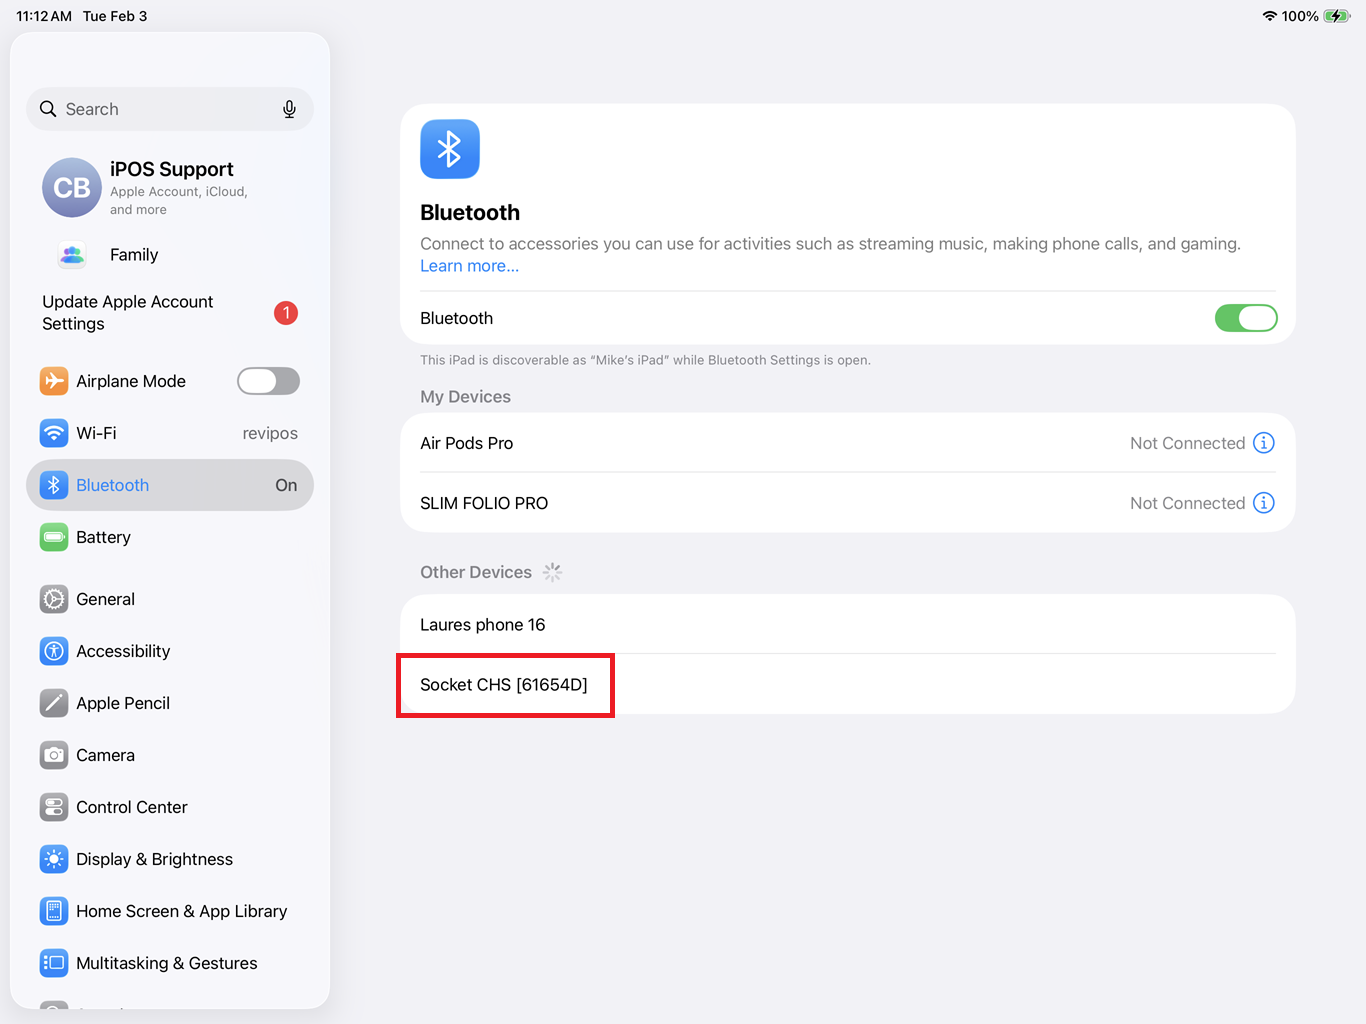1366x1024 pixels.
Task: Open the Learn more link
Action: tap(469, 266)
